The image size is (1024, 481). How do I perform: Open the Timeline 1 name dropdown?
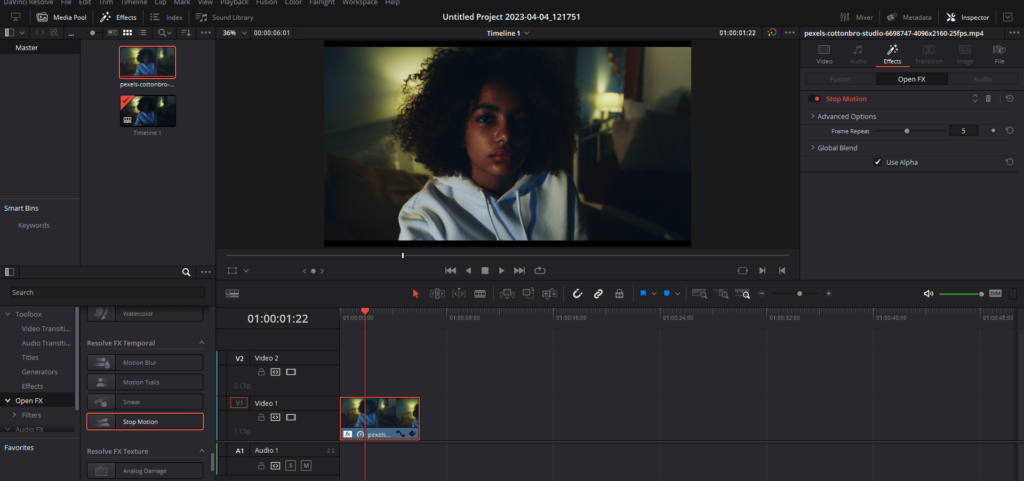(x=507, y=33)
